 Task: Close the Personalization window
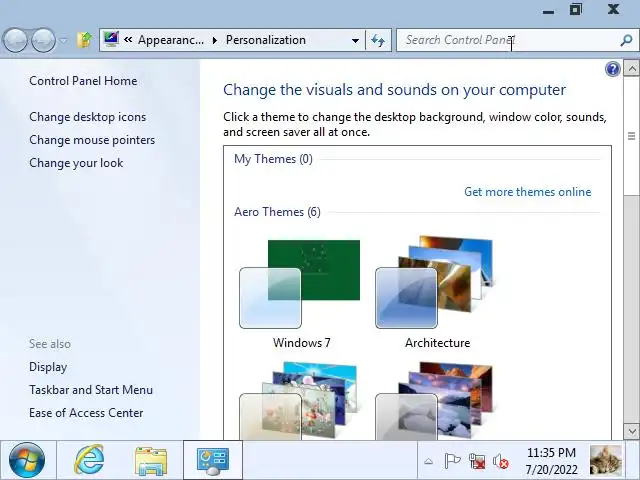pyautogui.click(x=613, y=9)
